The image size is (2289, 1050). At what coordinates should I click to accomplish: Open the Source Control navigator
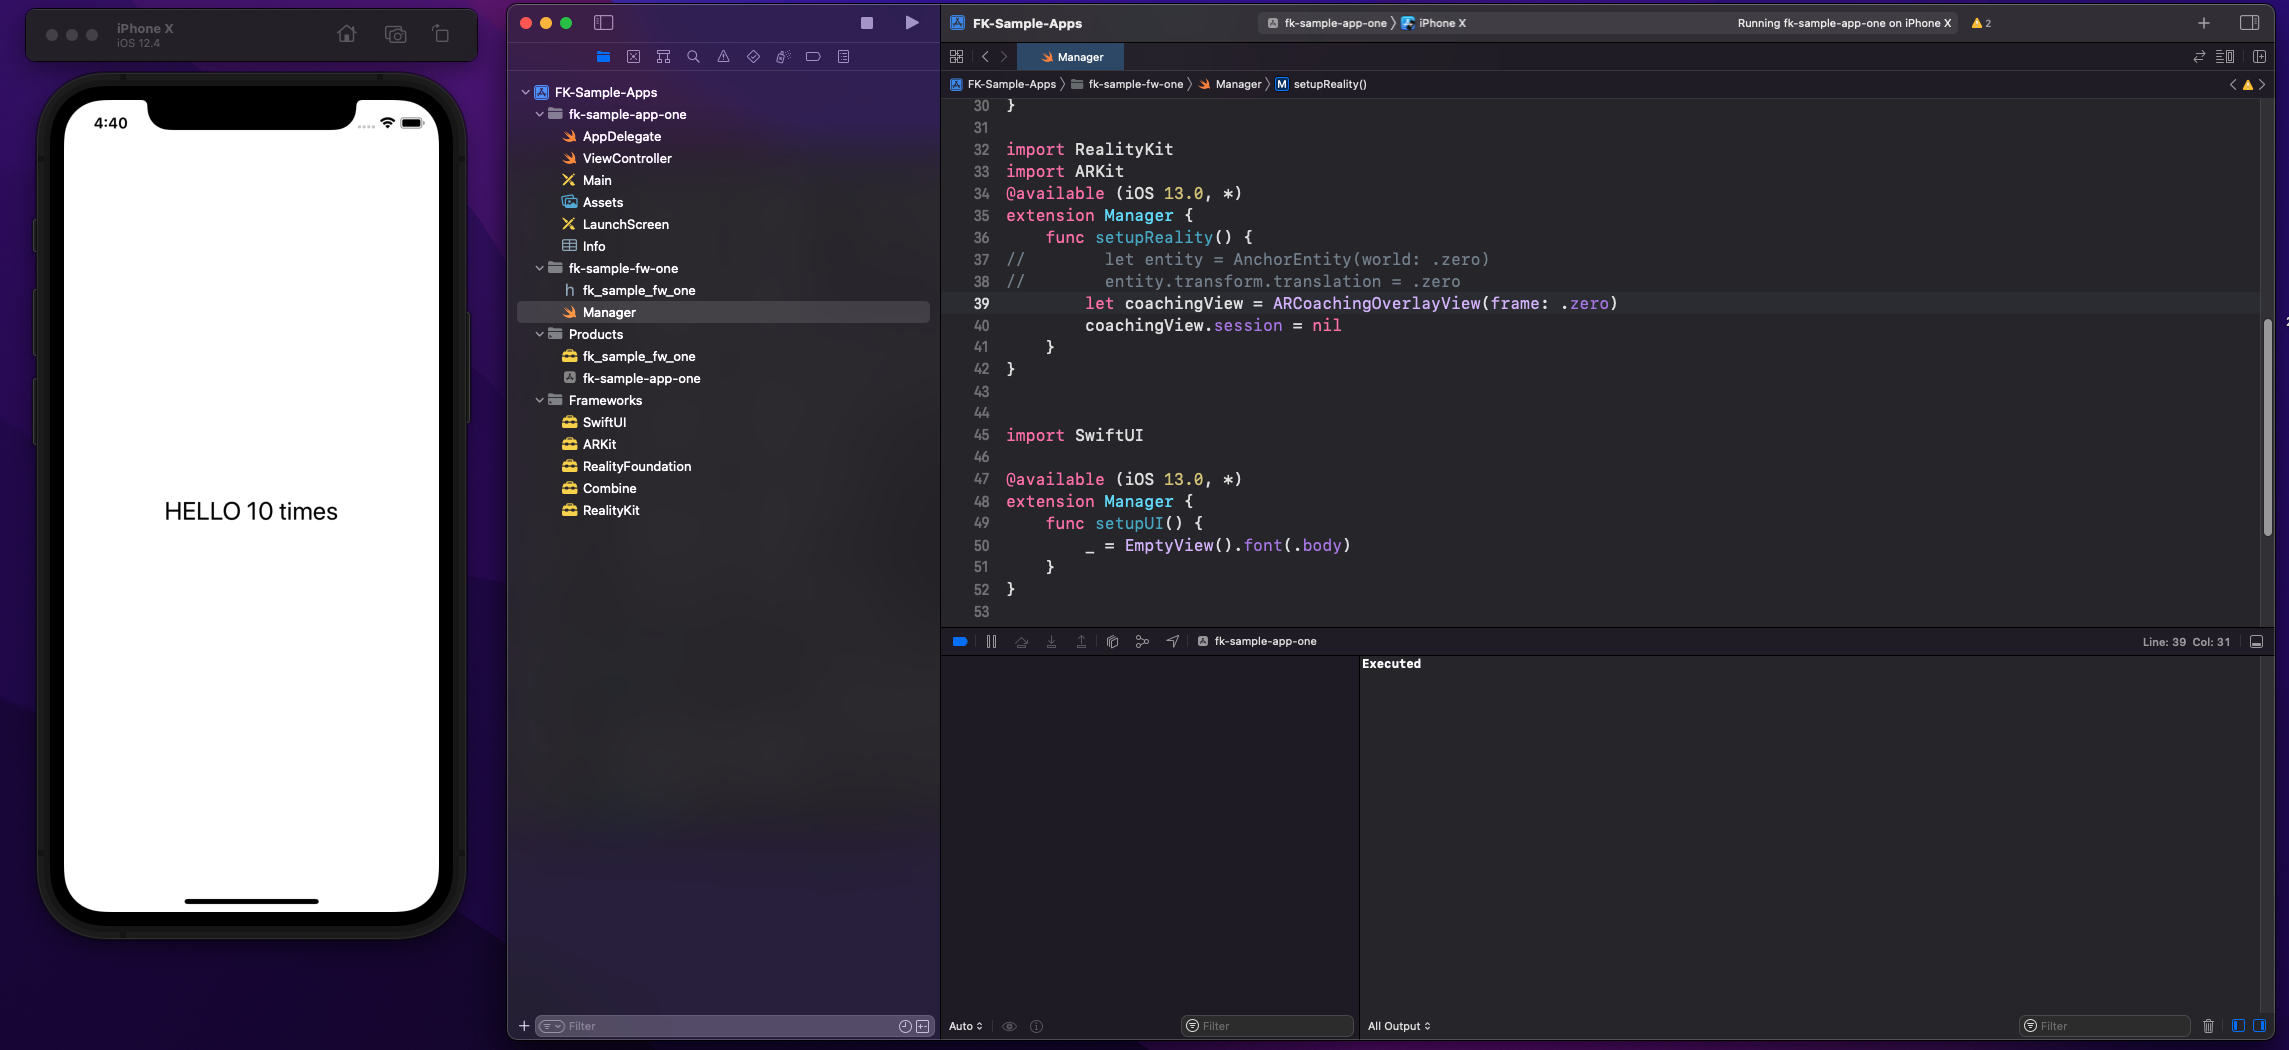point(633,57)
